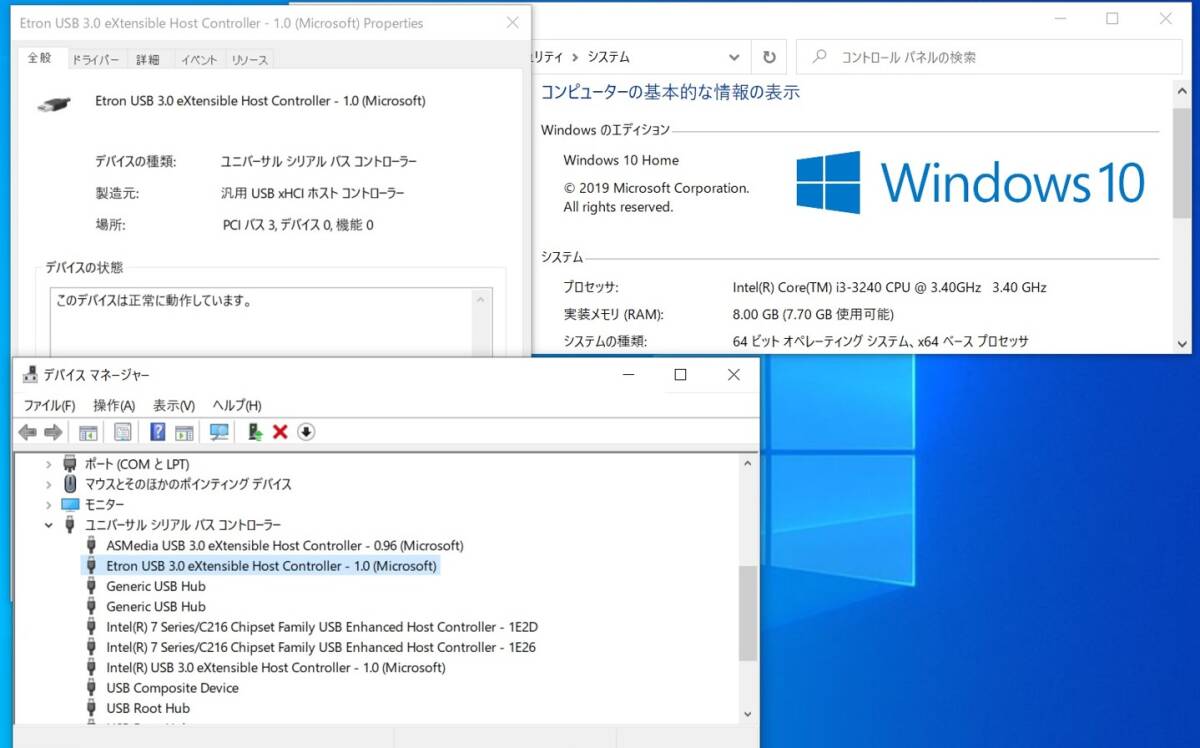Click scroll-down arrow in Device Manager tree
Screen dimensions: 1200x748
click(x=748, y=714)
